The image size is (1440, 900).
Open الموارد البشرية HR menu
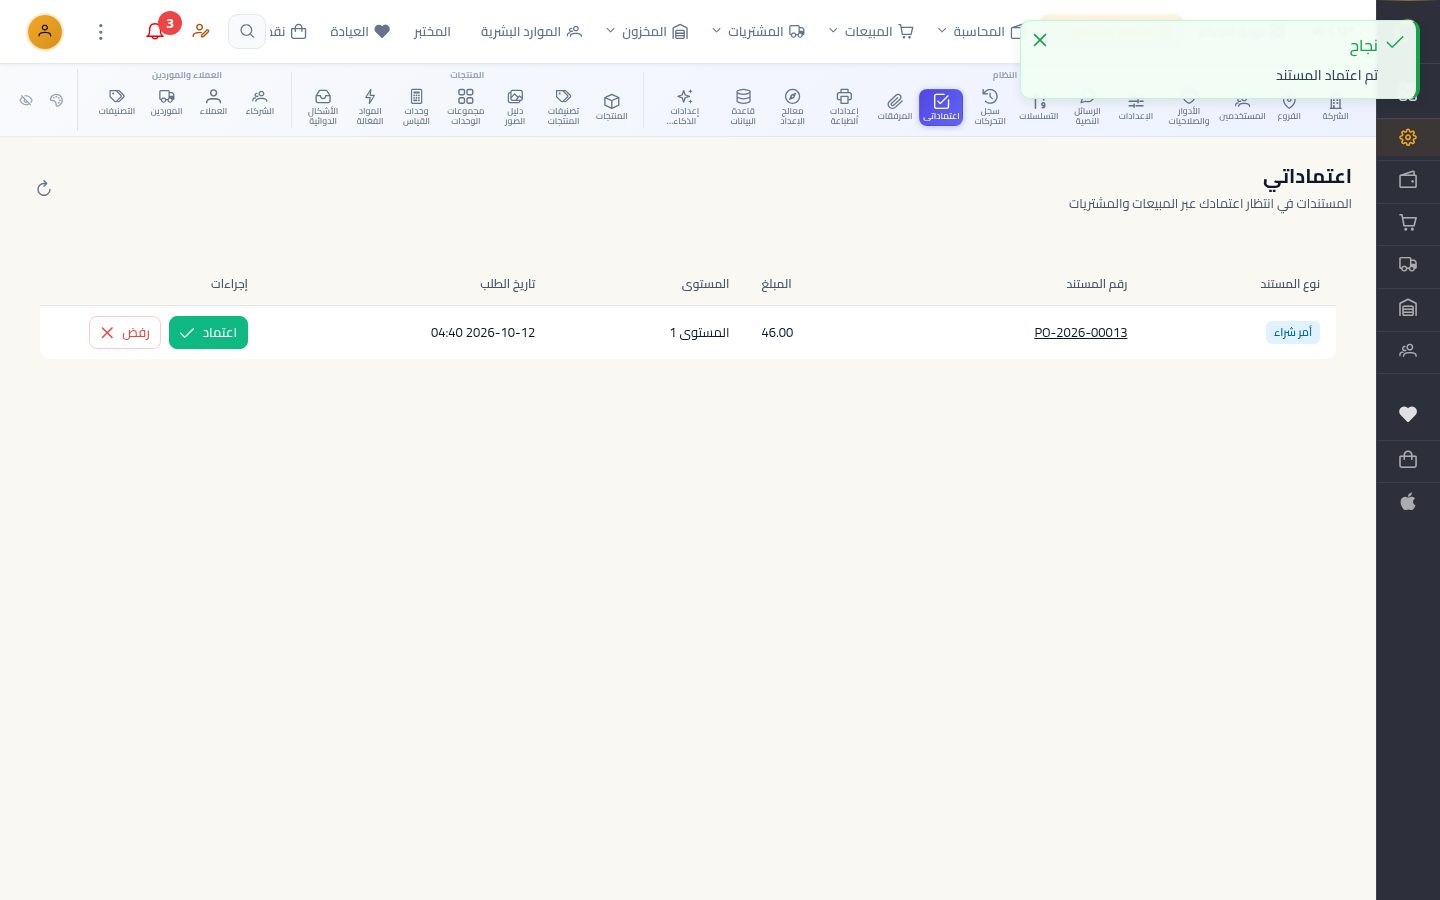coord(531,32)
